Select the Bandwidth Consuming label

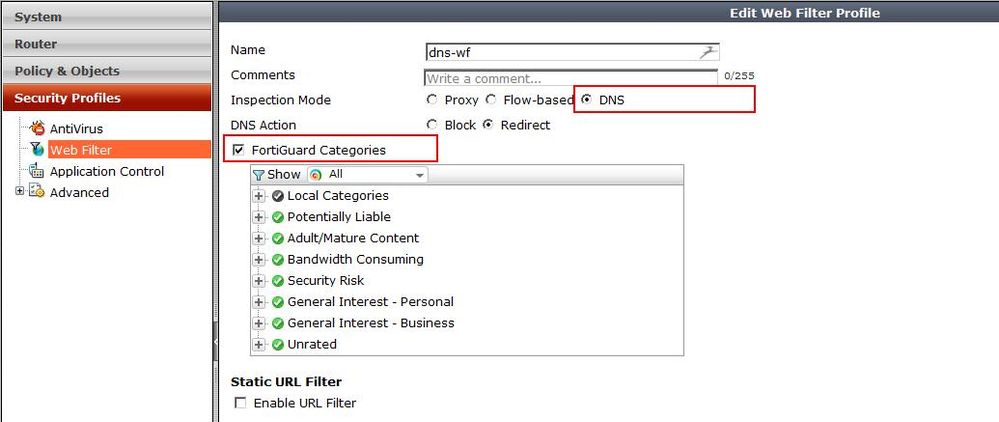pyautogui.click(x=355, y=259)
